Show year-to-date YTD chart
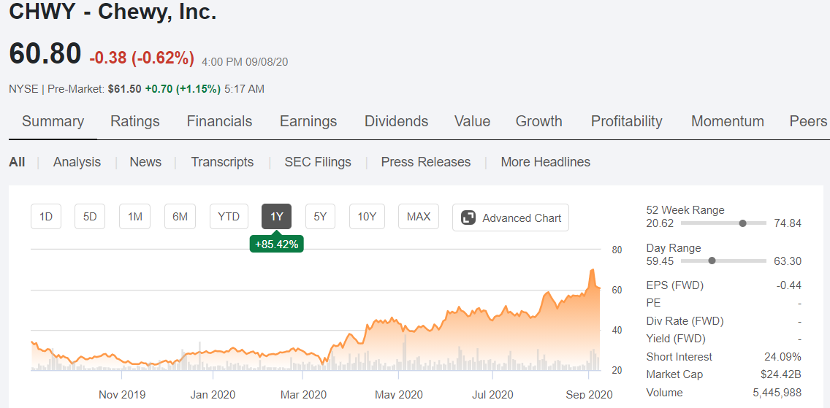 click(x=229, y=217)
